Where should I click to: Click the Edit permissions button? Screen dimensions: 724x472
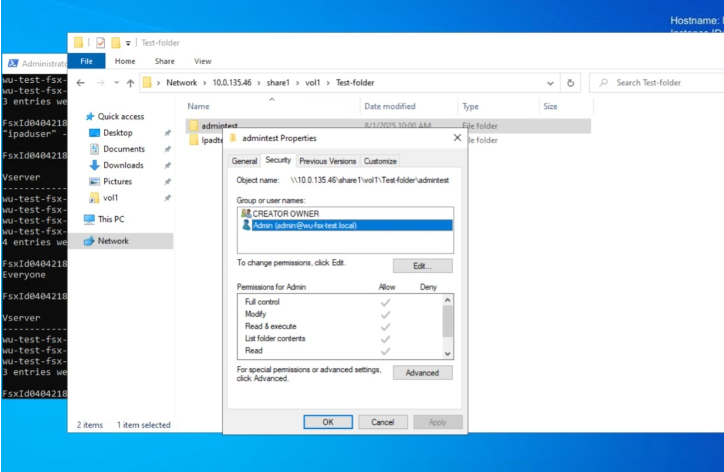[422, 266]
